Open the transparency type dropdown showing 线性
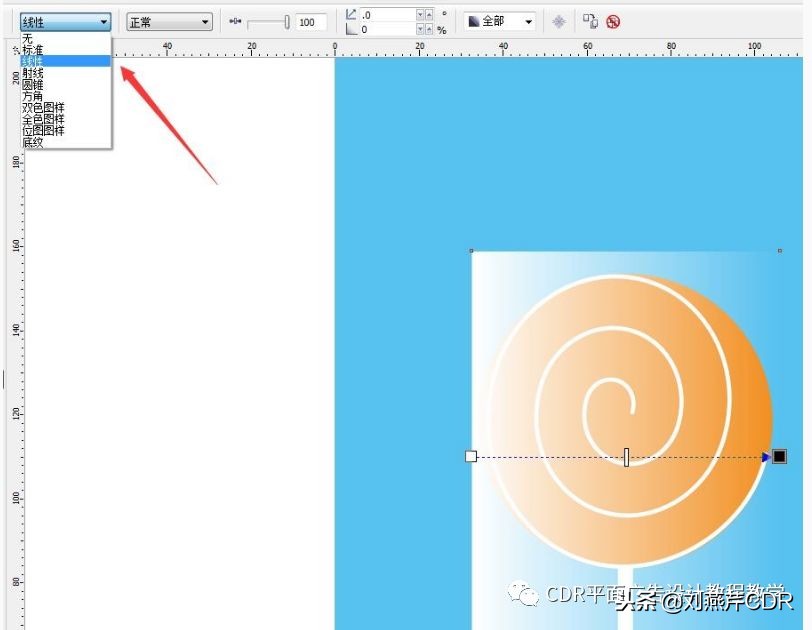This screenshot has height=630, width=812. point(65,22)
